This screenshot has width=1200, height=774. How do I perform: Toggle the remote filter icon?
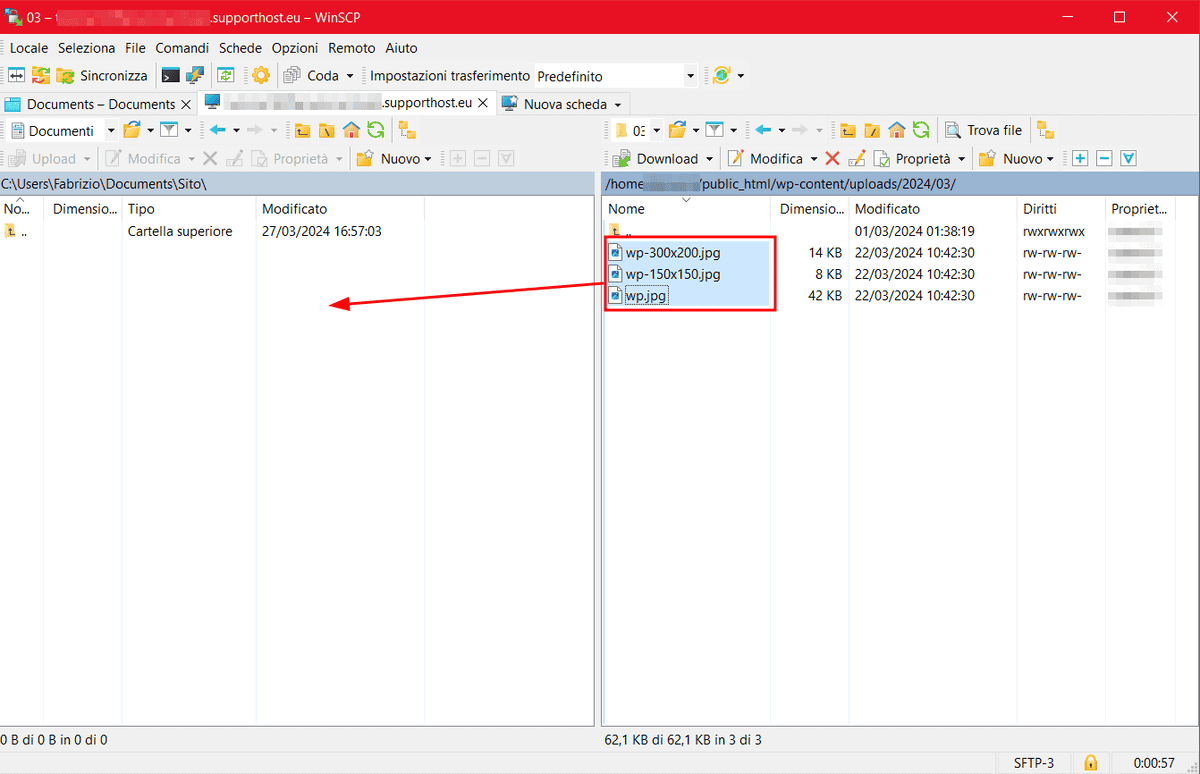[713, 130]
